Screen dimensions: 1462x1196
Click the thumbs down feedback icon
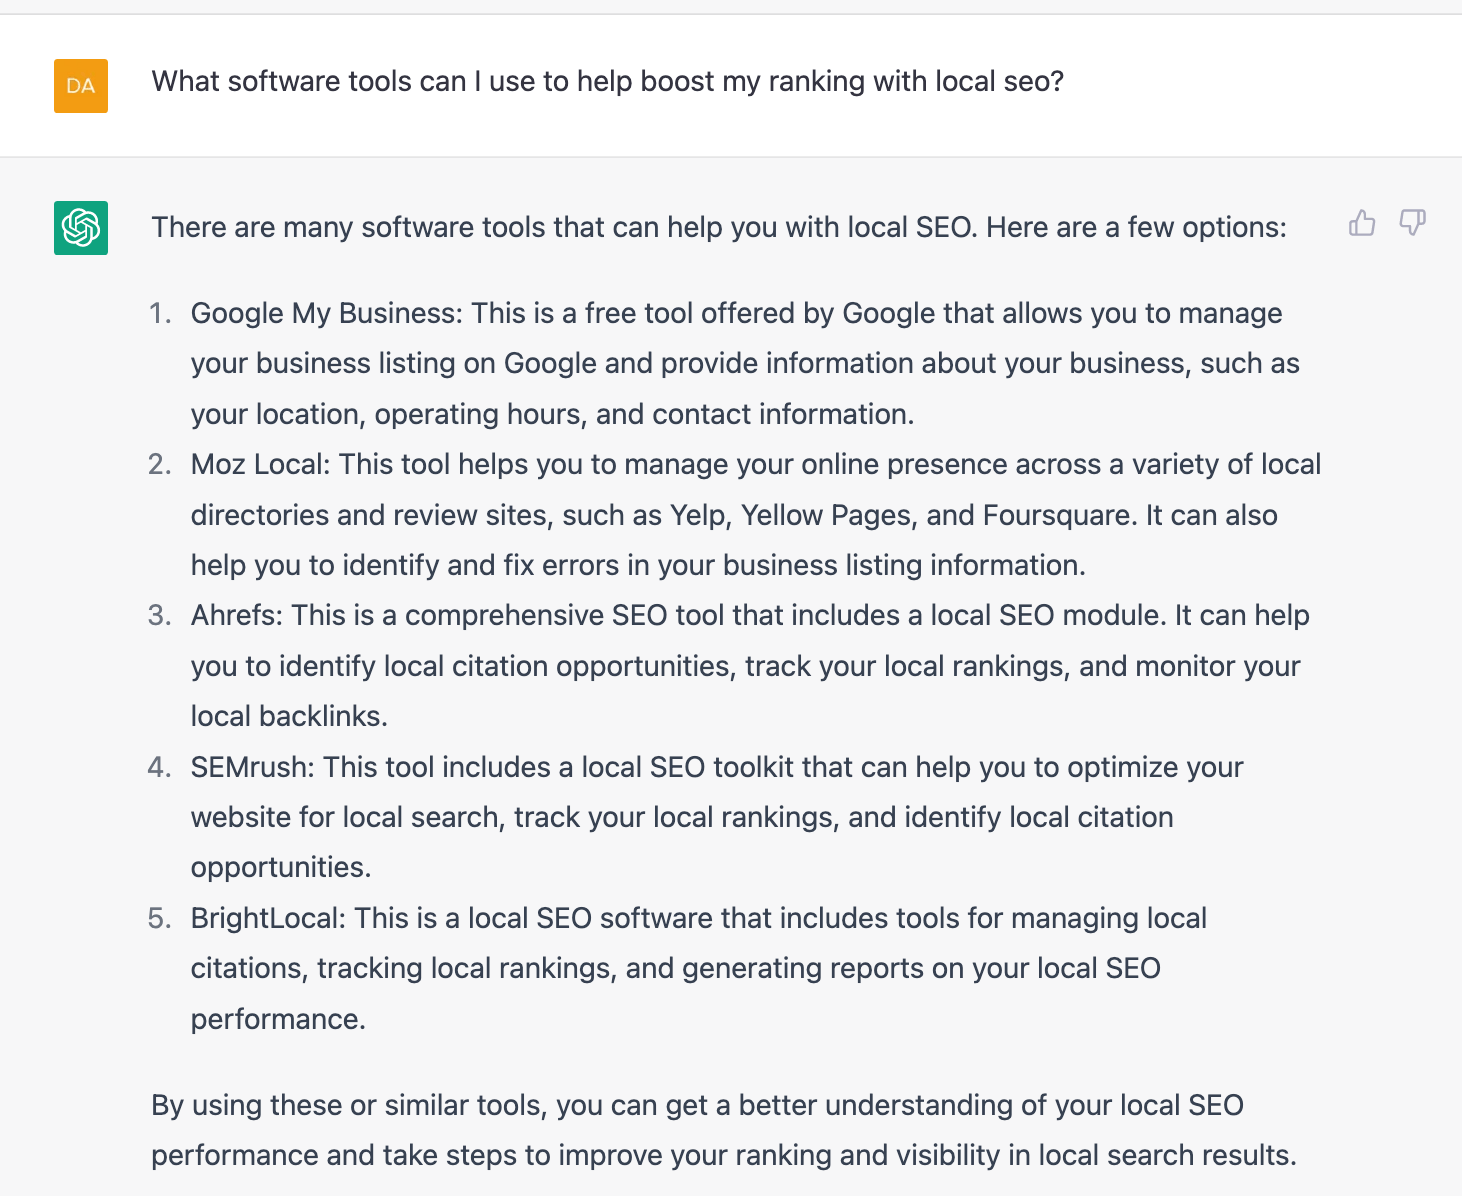(1412, 223)
